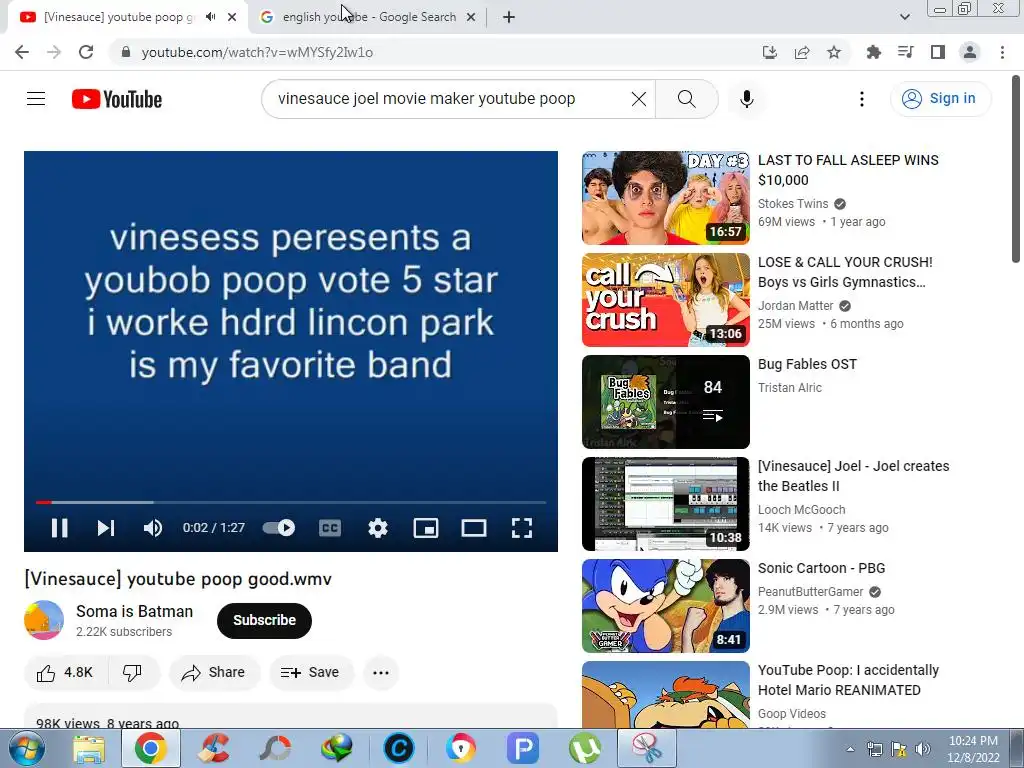Share this page icon in address bar

point(802,52)
